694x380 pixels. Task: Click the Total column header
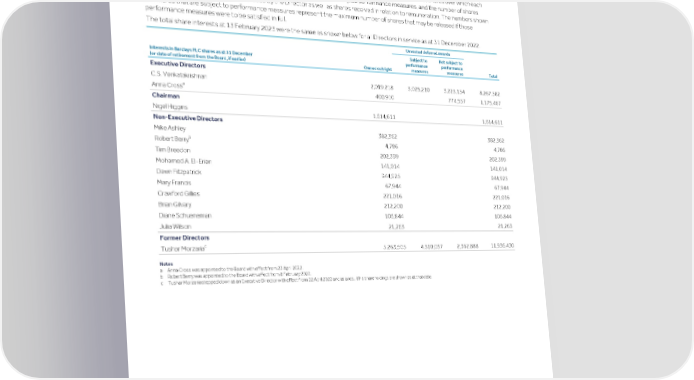click(493, 76)
